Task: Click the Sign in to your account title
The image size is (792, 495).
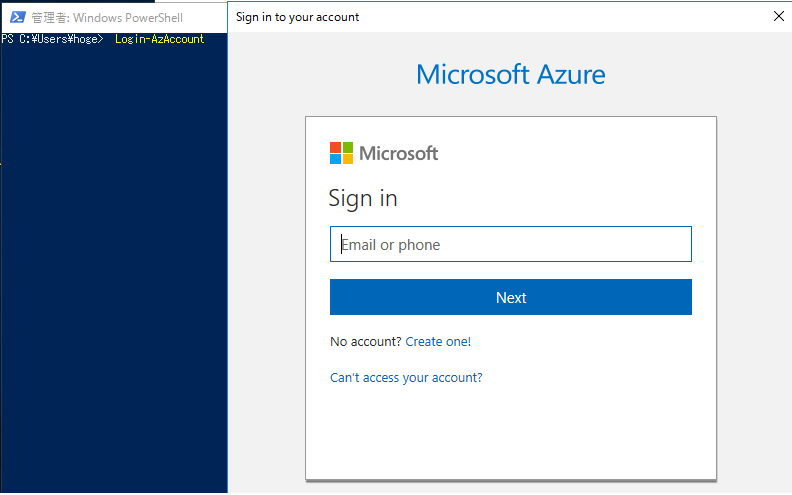Action: 298,17
